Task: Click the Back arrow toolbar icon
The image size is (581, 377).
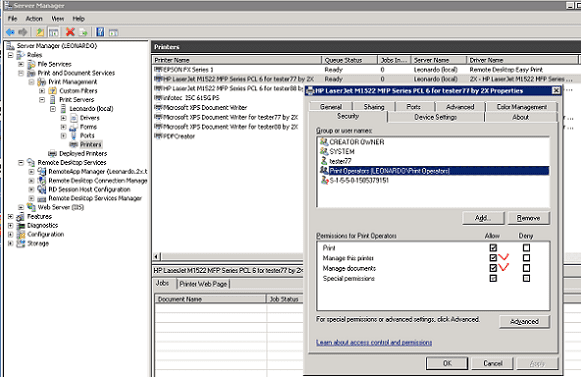Action: coord(10,32)
